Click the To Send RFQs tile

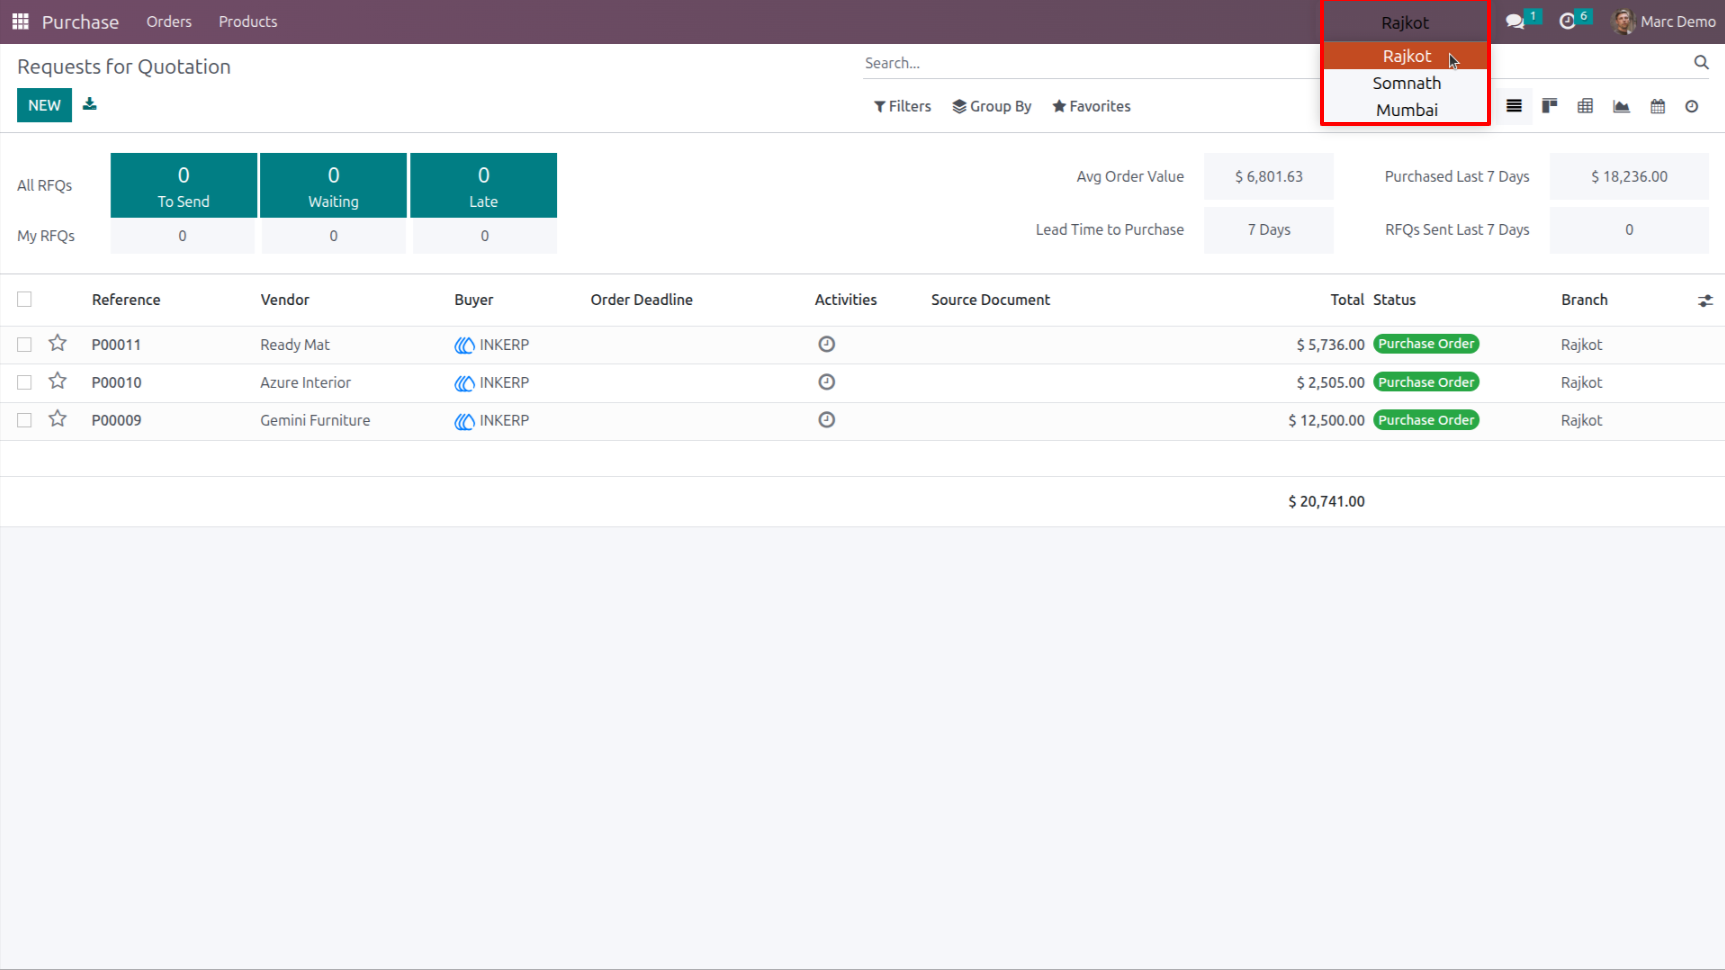(x=183, y=185)
